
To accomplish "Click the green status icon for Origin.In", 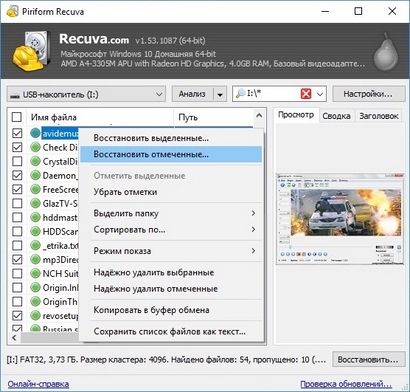I will coord(35,287).
